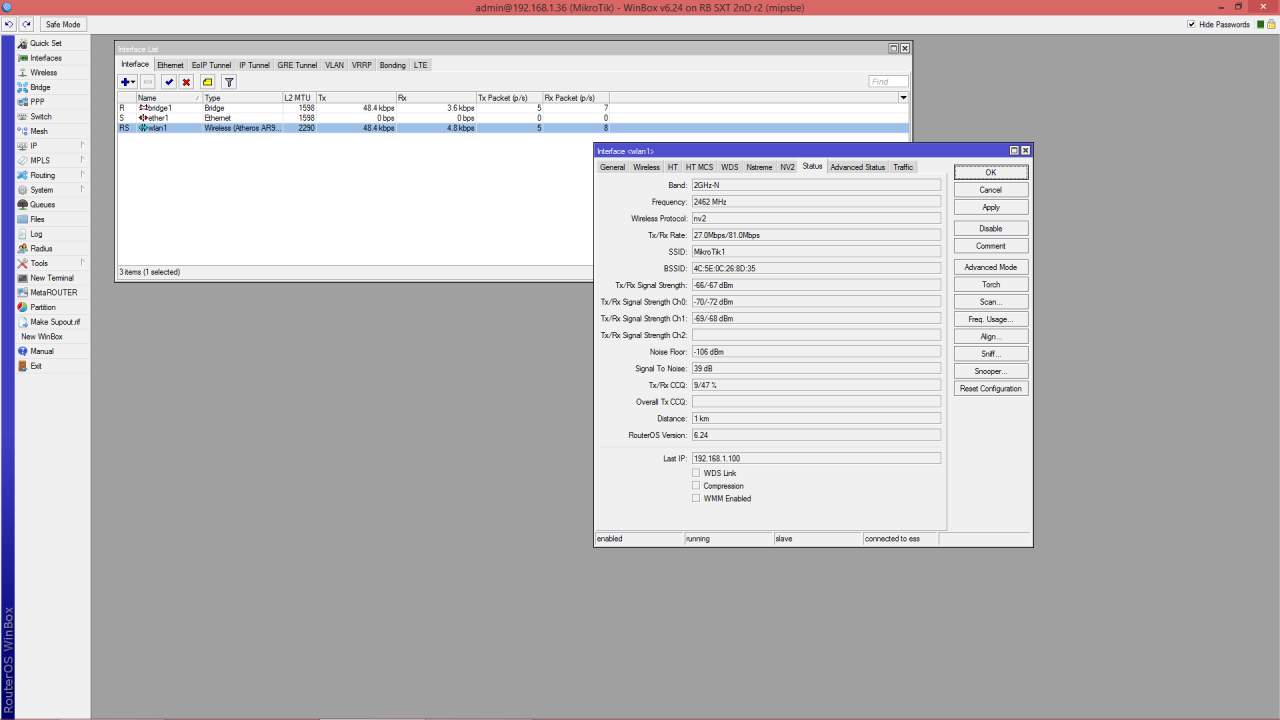
Task: Expand the MPLS submenu in sidebar
Action: pos(50,160)
